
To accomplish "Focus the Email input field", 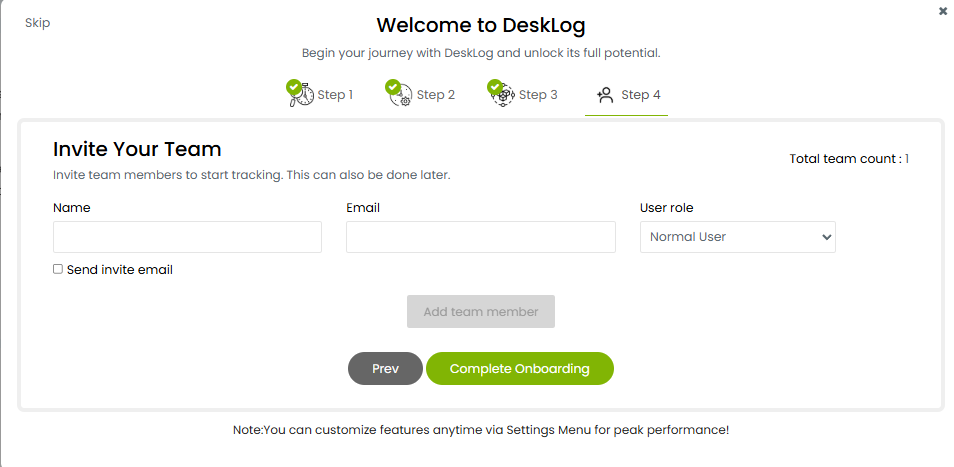I will [x=481, y=237].
